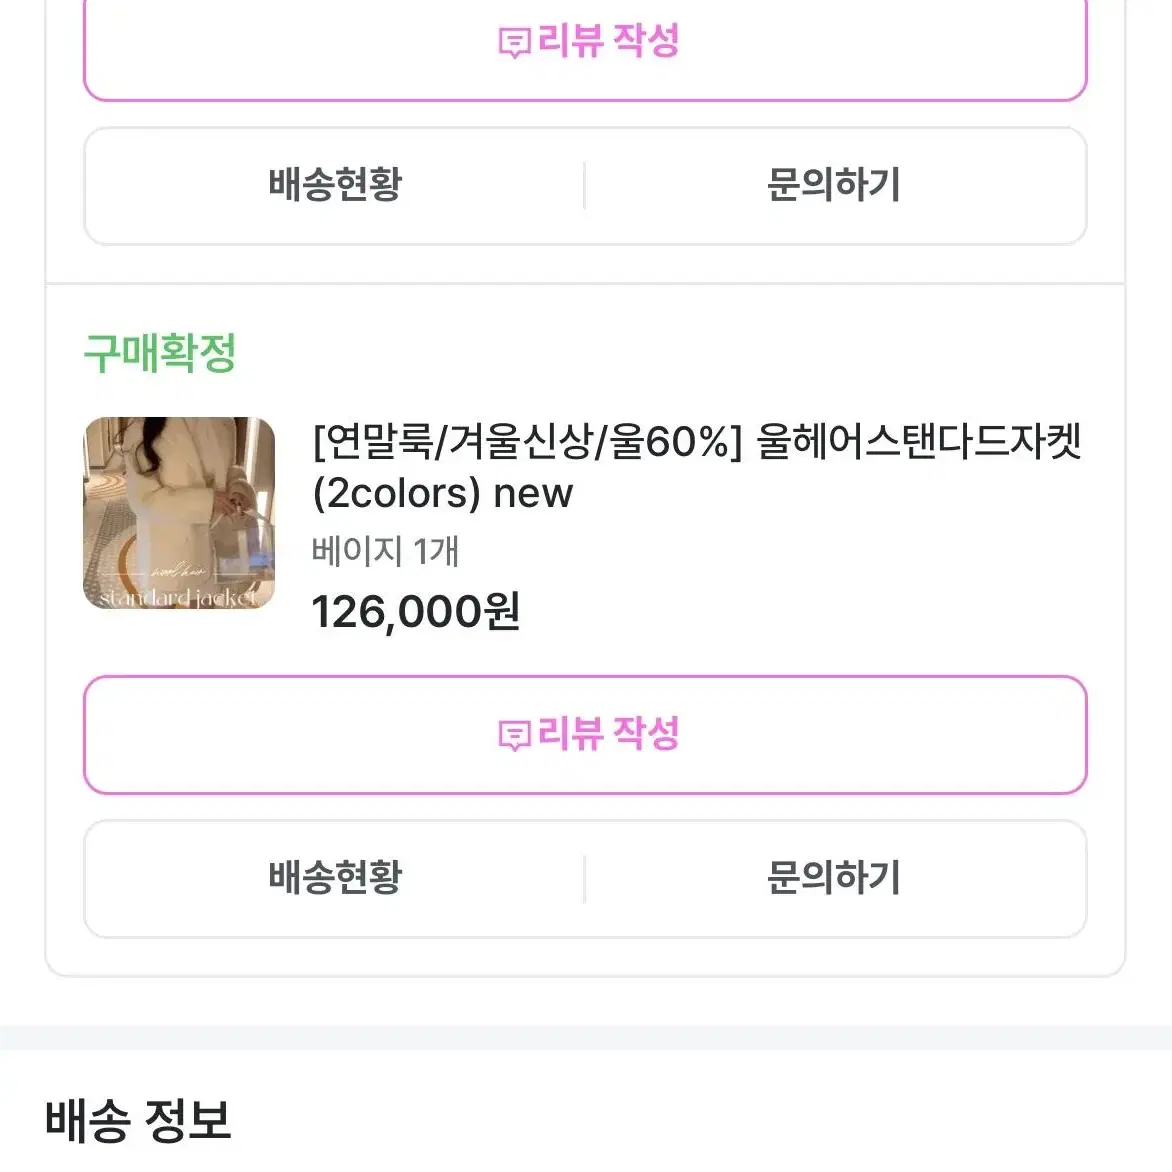Click the speech-bubble icon in the wool jacket's 리뷰 작성 button
Screen dimensions: 1172x1172
pos(514,736)
